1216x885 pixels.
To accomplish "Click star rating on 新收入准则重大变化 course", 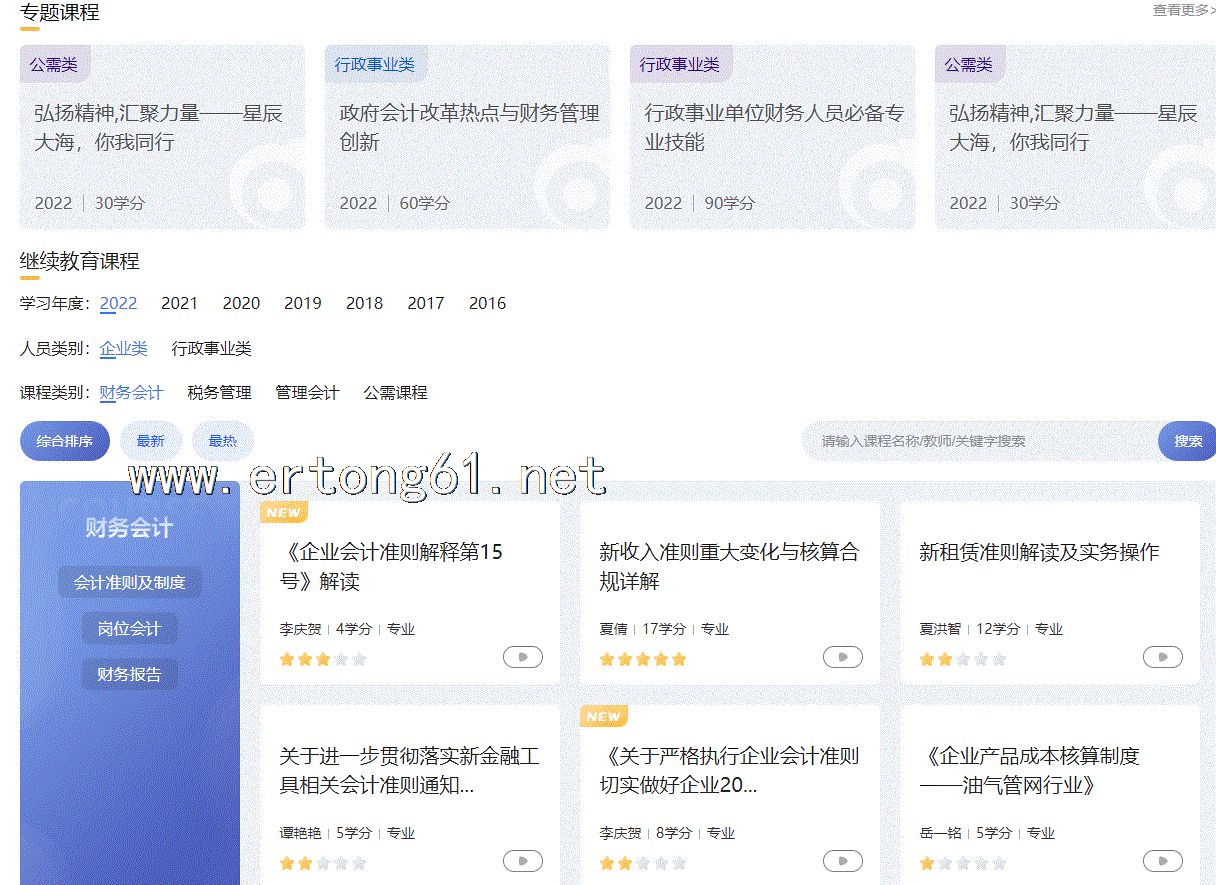I will pos(643,659).
